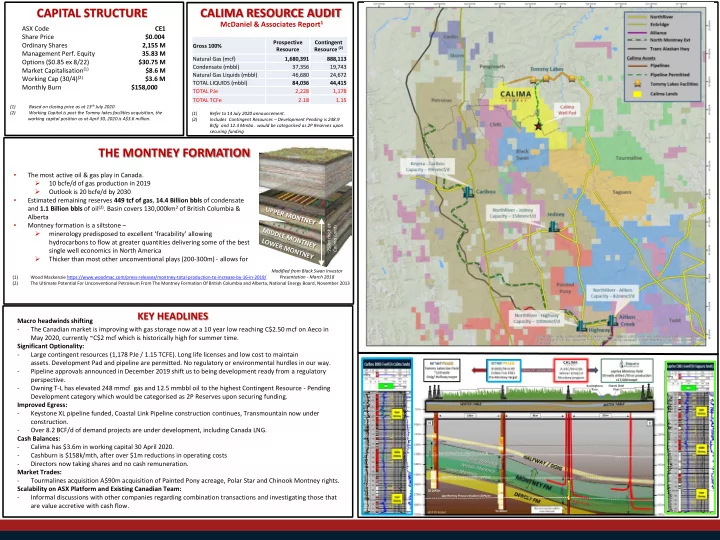This screenshot has height=540, width=720.
Task: Click the red CALIMA box above cross-section
Action: 571,371
